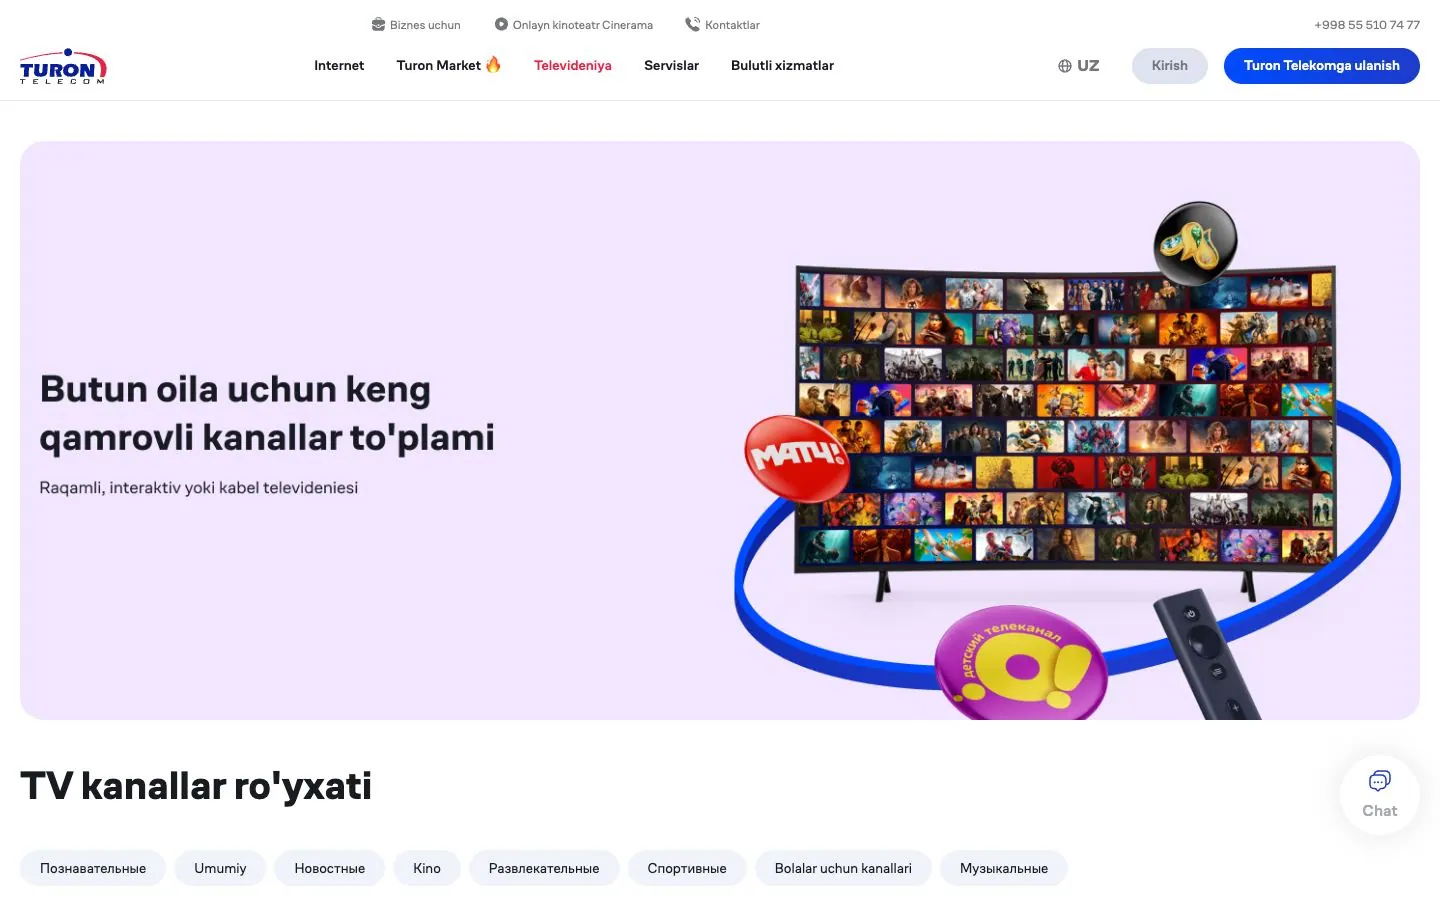
Task: Click the globe language icon
Action: click(1065, 66)
